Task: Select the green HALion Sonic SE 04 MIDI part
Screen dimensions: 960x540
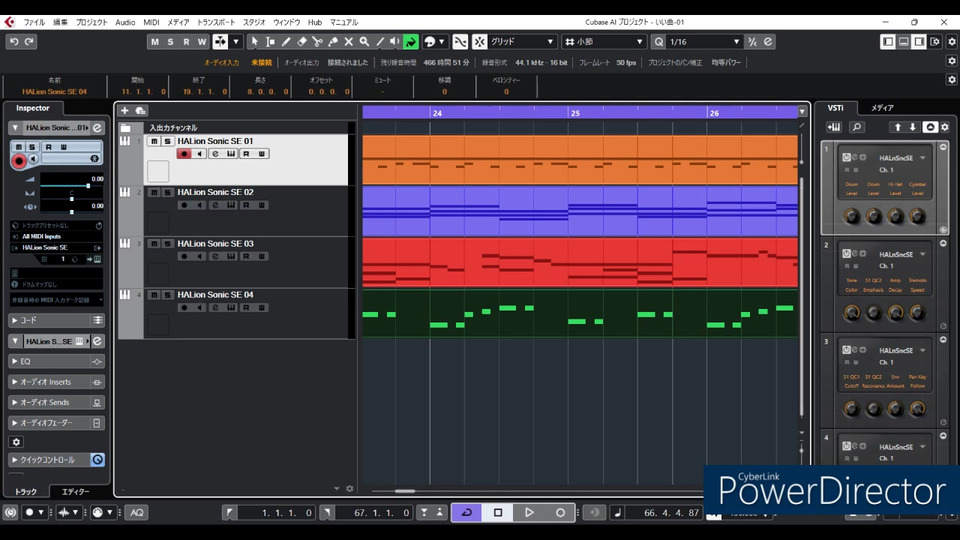Action: [580, 313]
